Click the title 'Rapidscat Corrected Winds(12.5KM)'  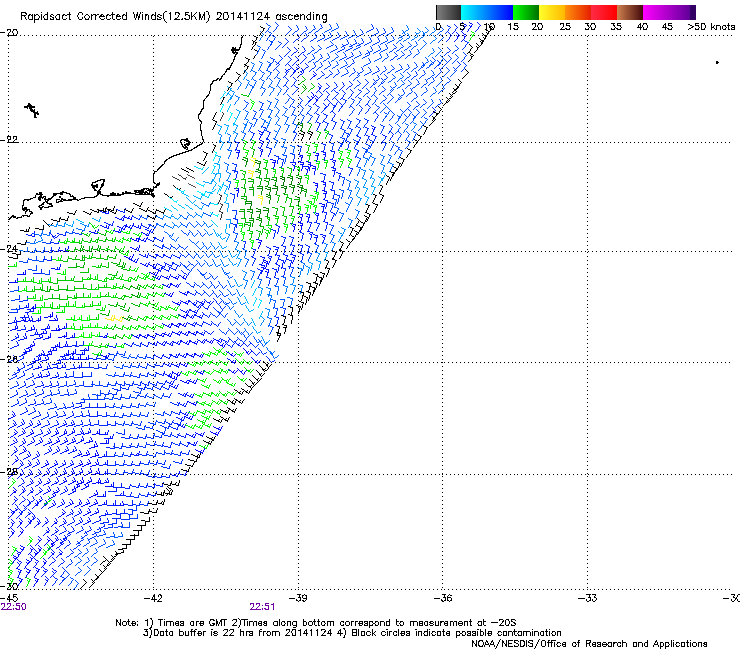pos(115,17)
